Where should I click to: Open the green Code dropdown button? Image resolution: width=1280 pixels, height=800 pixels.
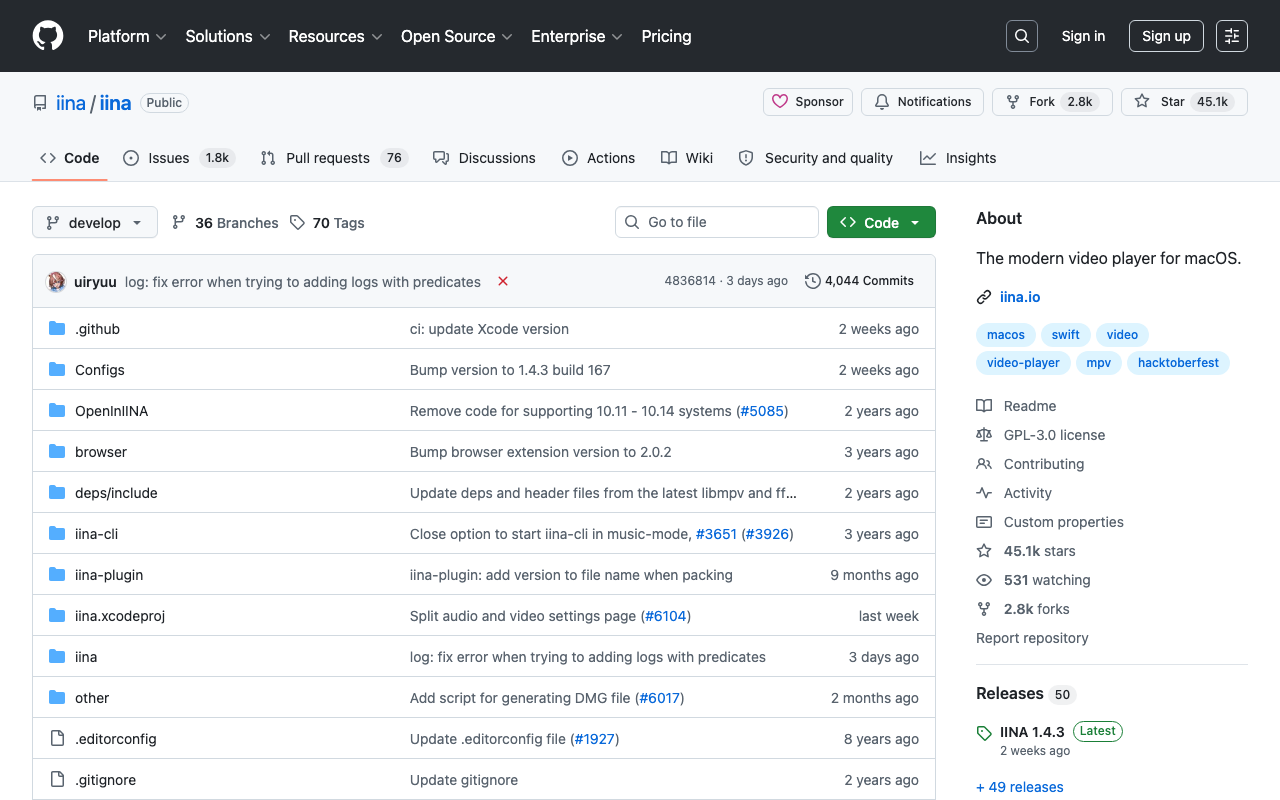(x=881, y=222)
